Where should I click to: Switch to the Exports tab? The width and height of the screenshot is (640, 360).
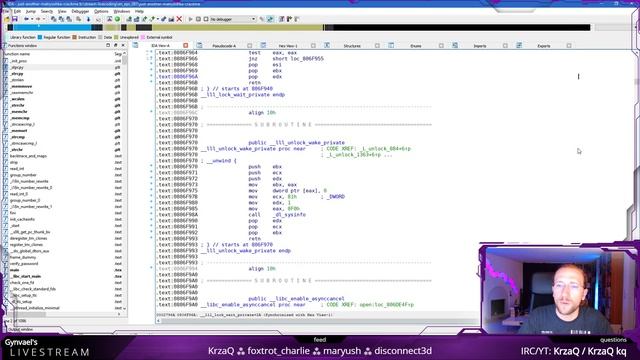(544, 46)
